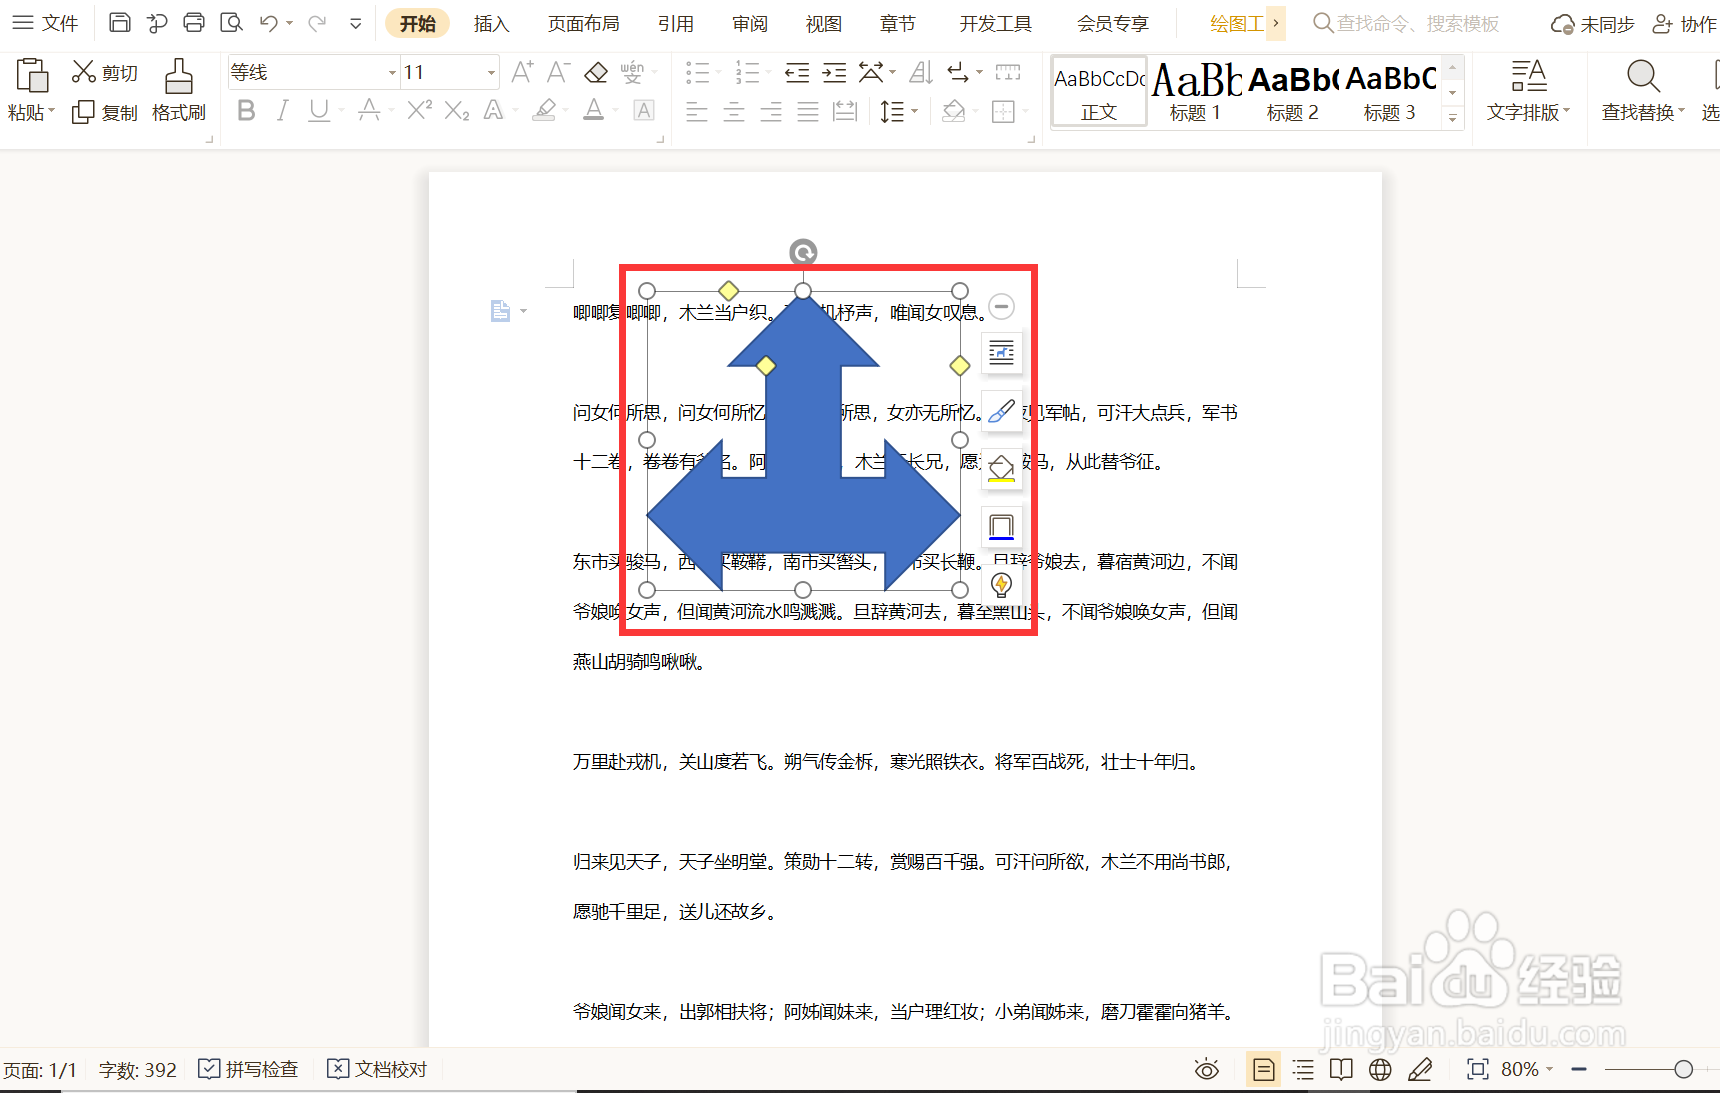This screenshot has width=1720, height=1093.
Task: Open shape style brush icon
Action: (x=1001, y=411)
